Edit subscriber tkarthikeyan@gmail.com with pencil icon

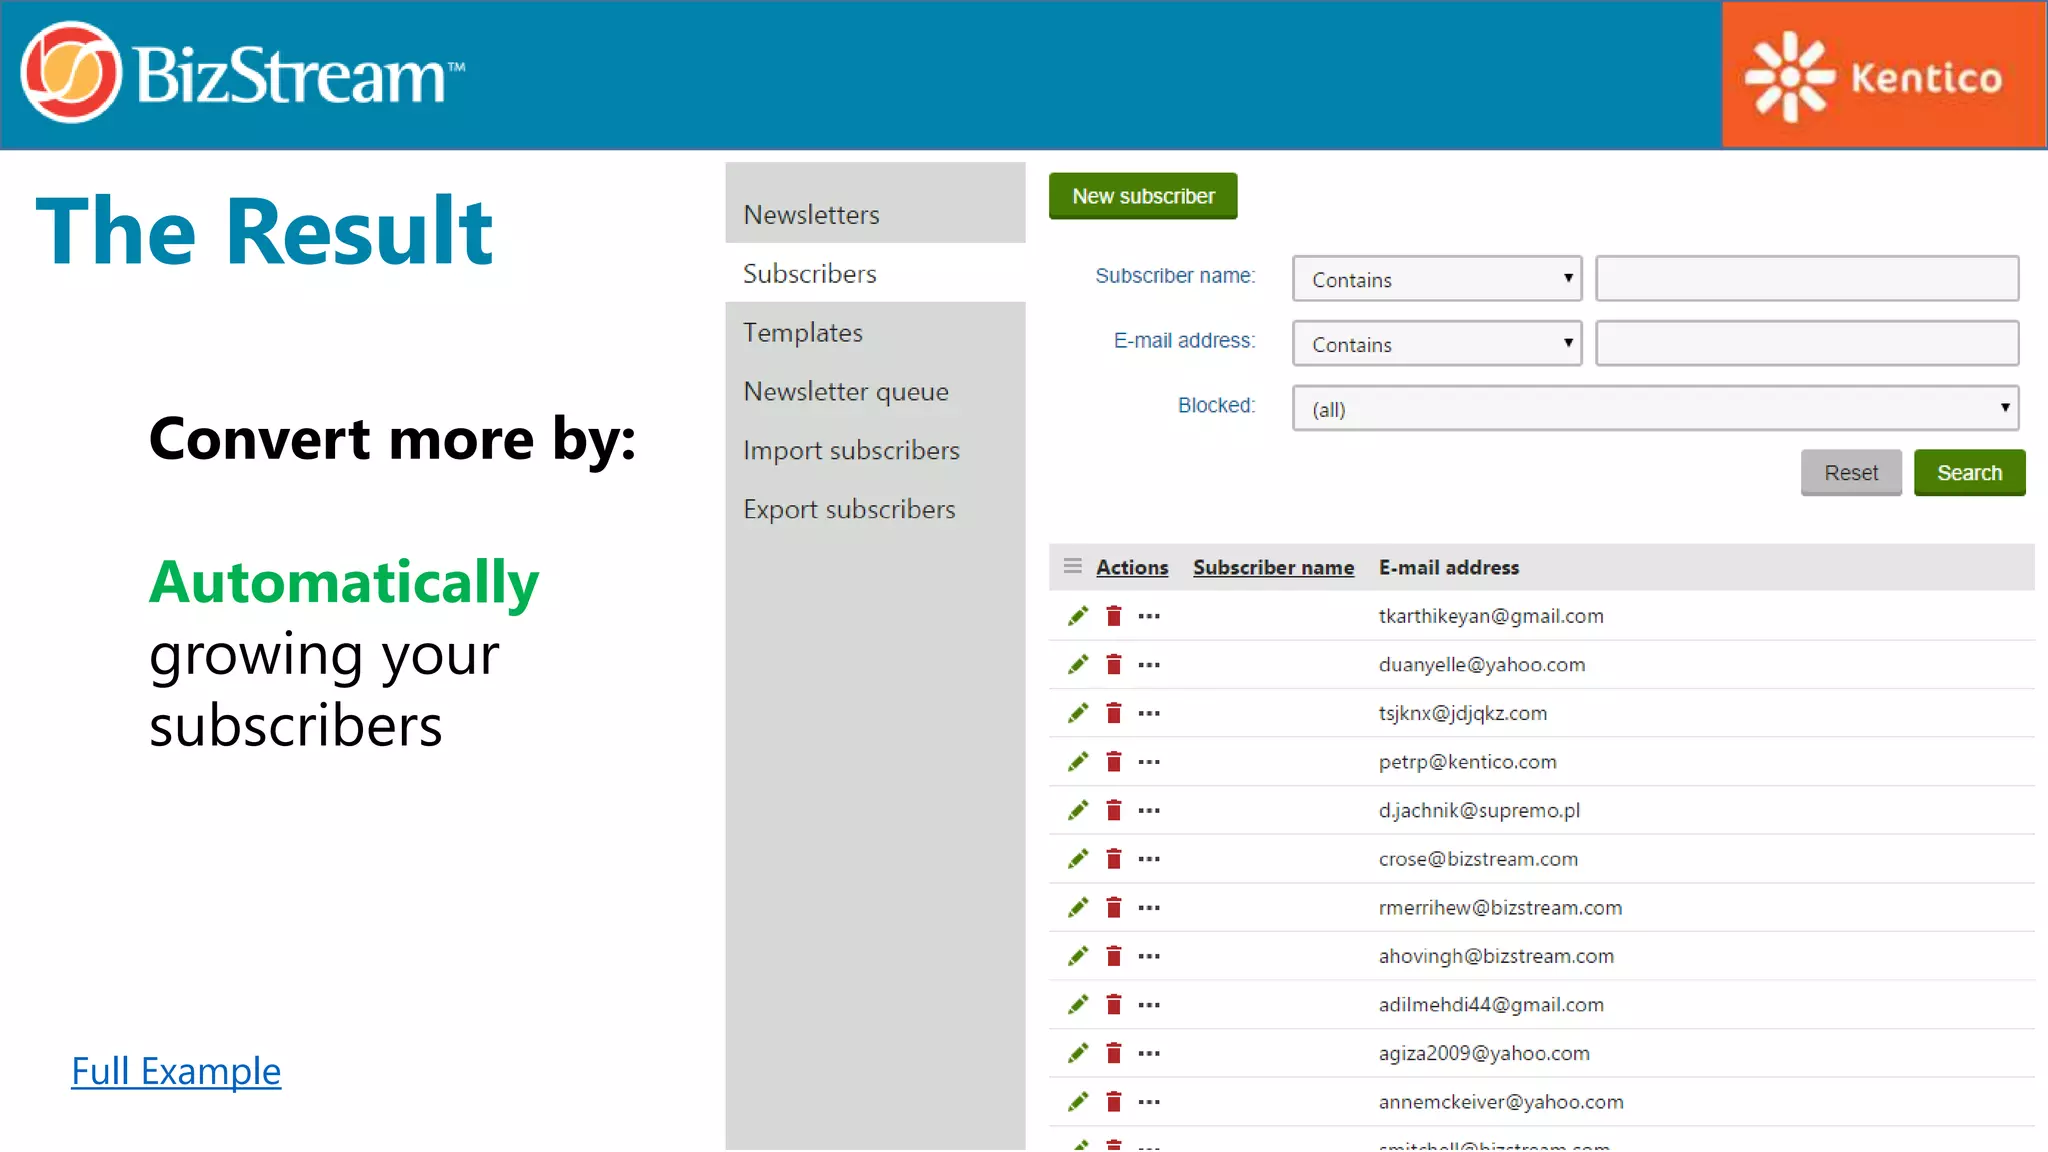tap(1077, 616)
